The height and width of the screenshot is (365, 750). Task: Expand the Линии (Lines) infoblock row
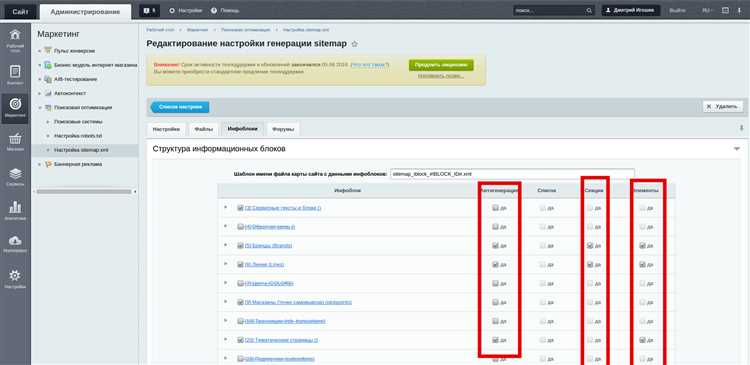[x=225, y=264]
